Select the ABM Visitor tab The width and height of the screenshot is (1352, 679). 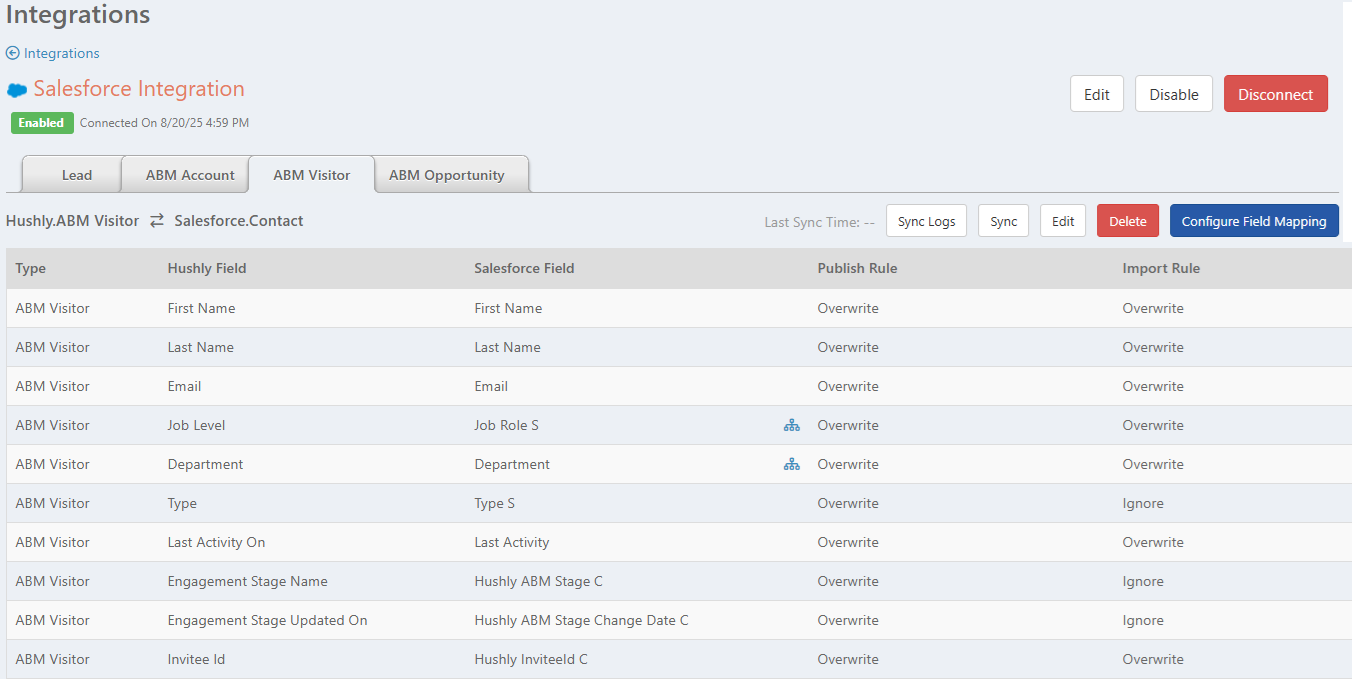[x=312, y=175]
